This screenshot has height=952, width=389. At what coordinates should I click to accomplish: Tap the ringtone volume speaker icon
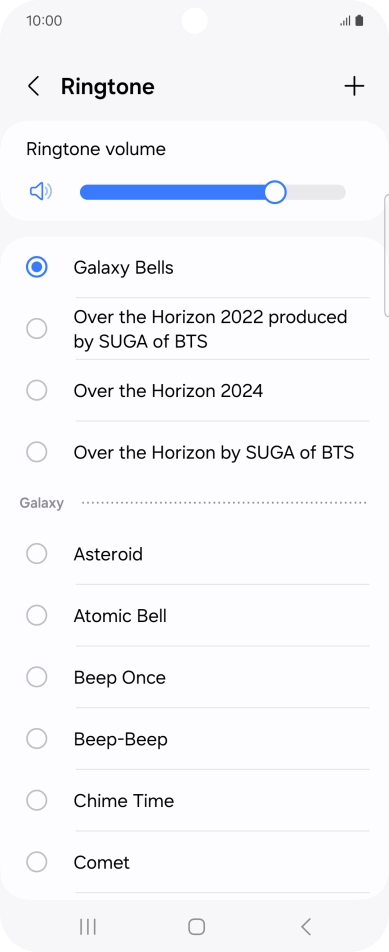pos(41,192)
